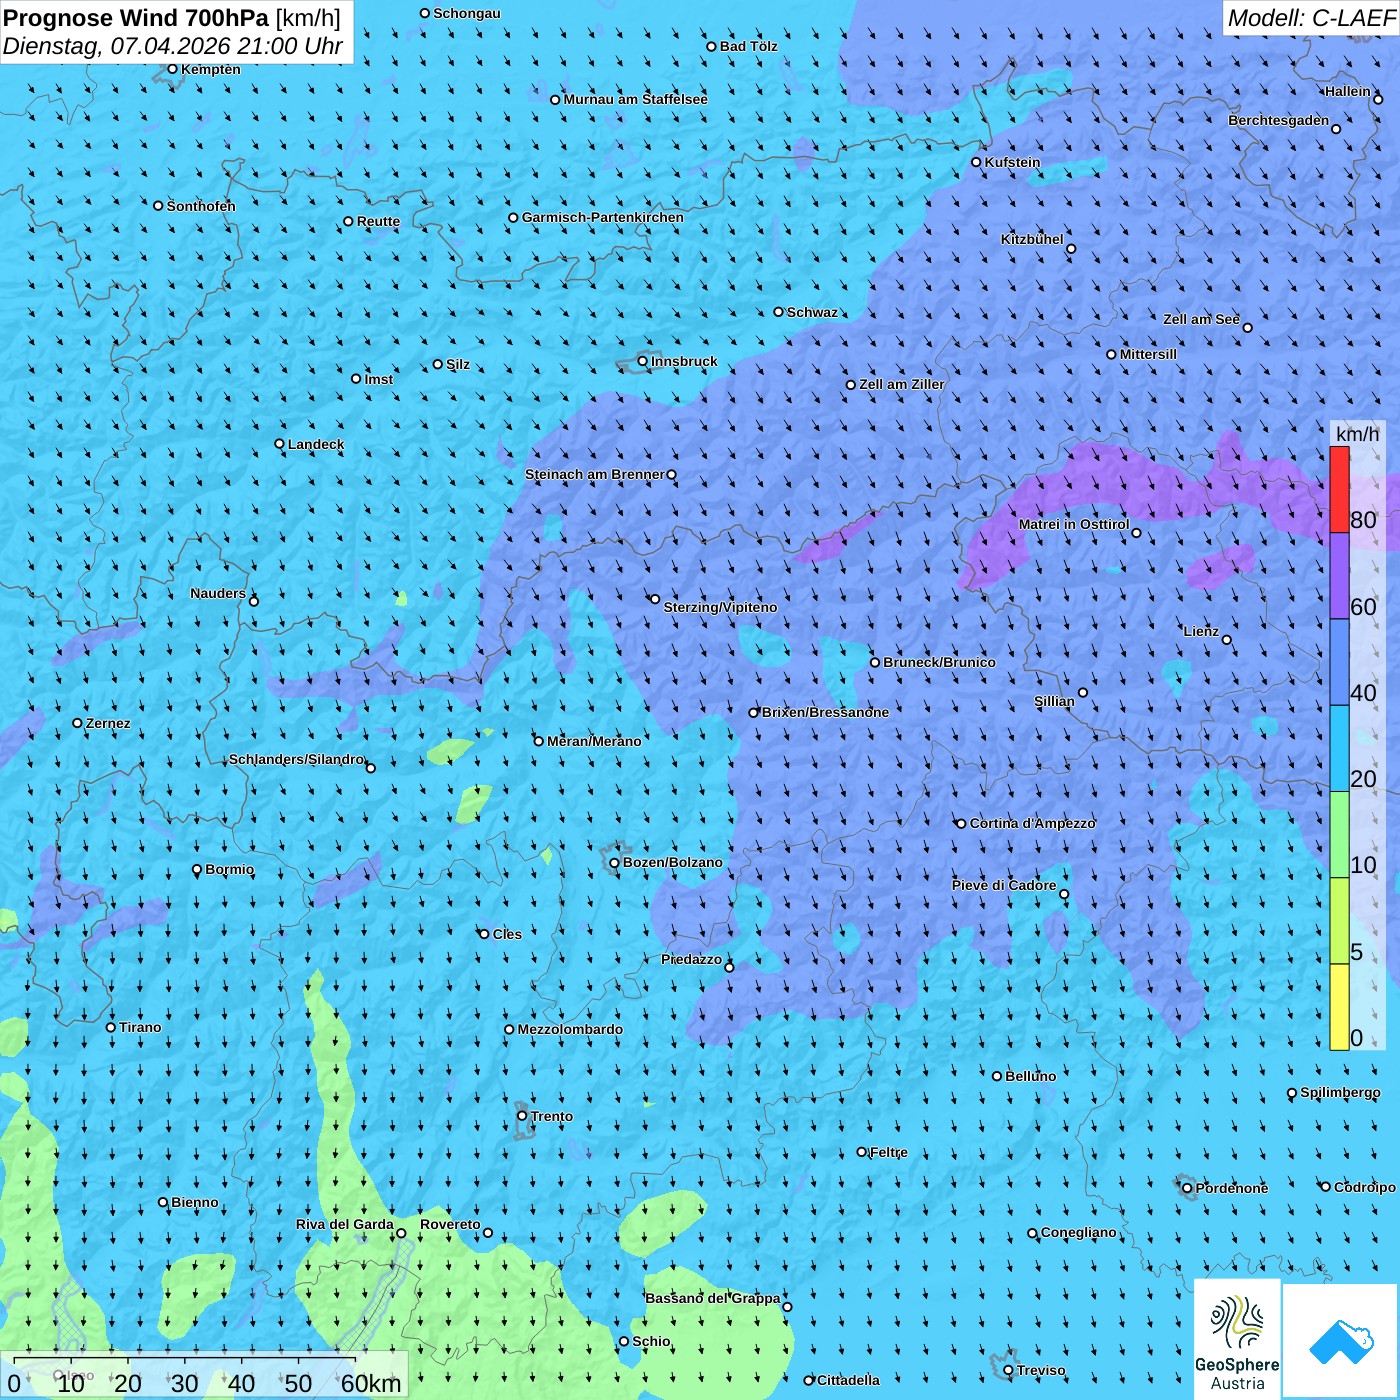Click the 'Sillian' label
This screenshot has height=1400, width=1400.
[x=1054, y=701]
